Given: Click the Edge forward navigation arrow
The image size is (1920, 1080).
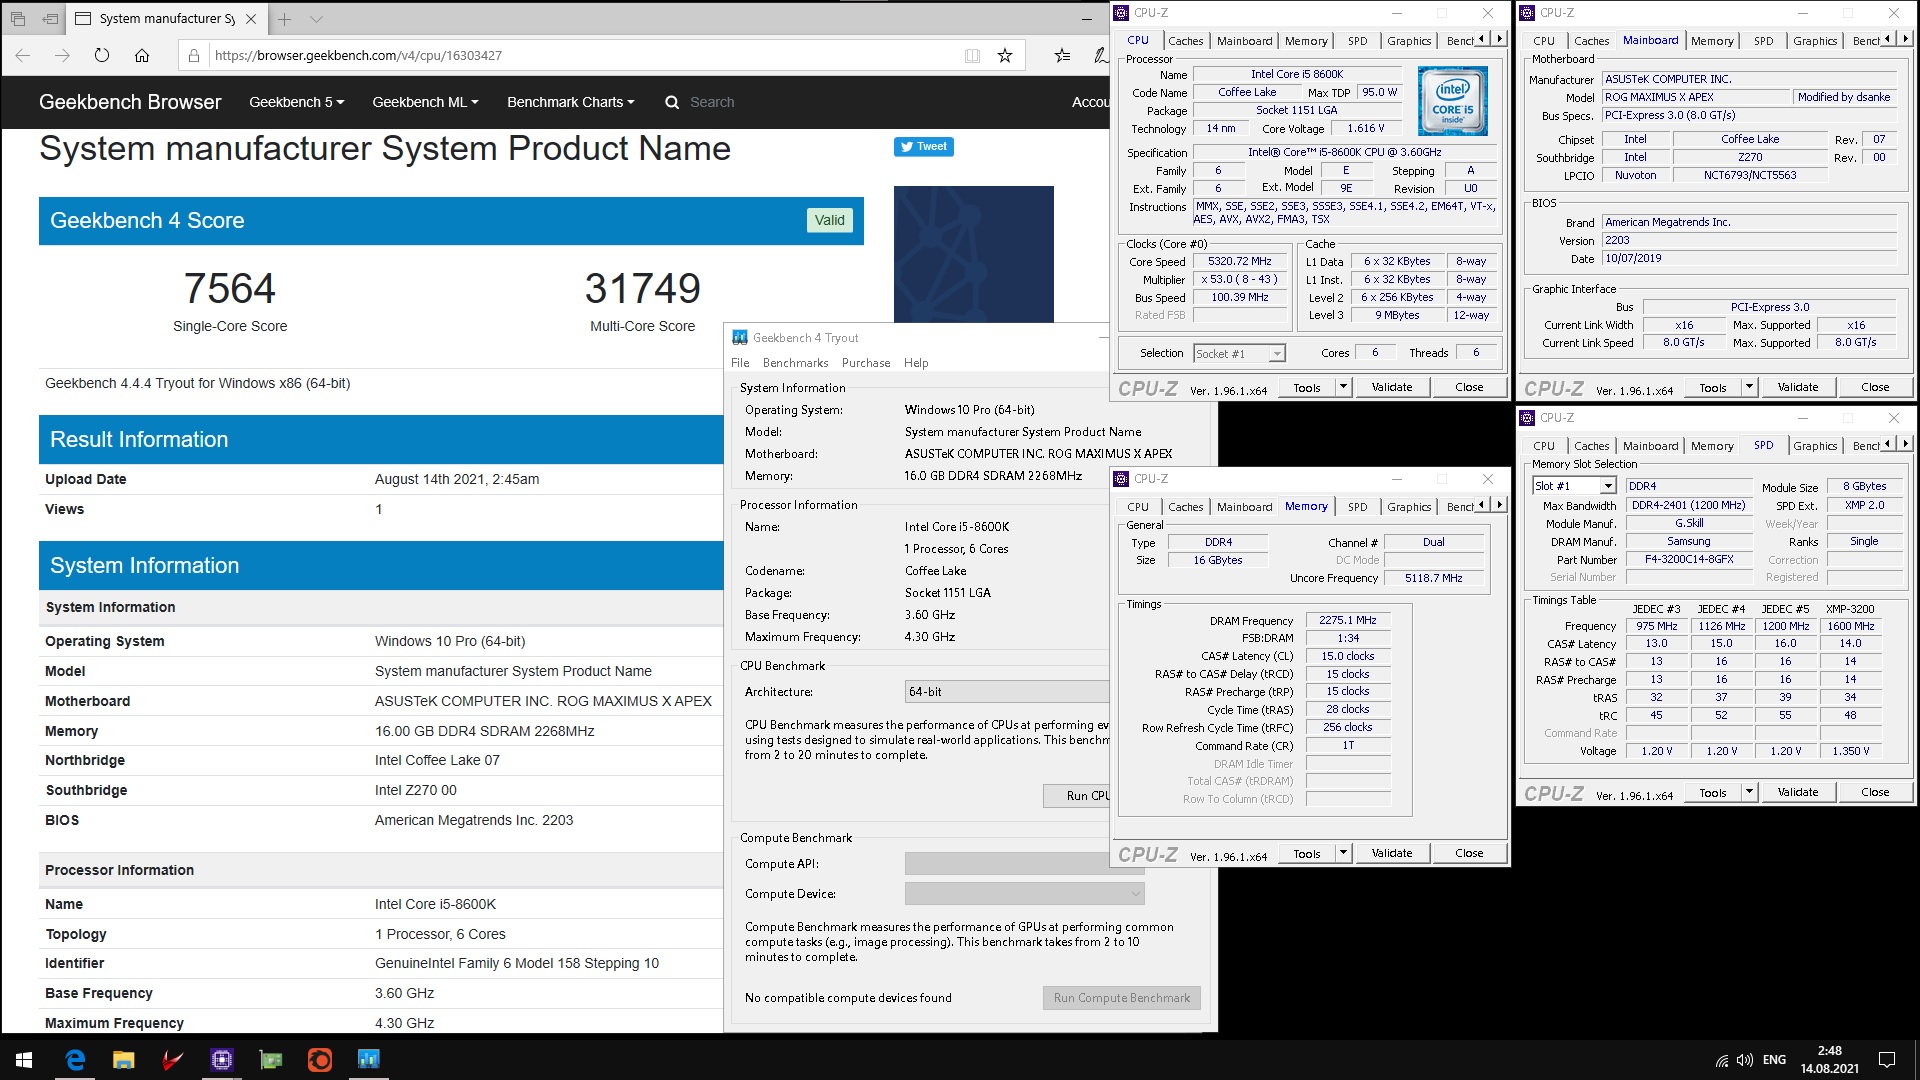Looking at the screenshot, I should point(62,55).
